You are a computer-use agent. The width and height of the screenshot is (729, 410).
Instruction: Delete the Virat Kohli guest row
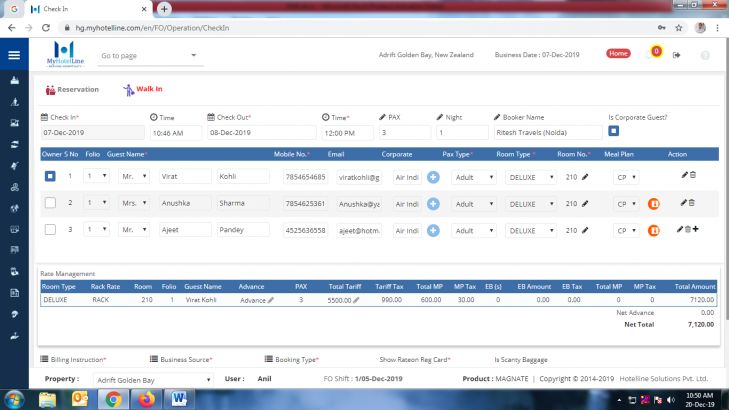click(693, 176)
